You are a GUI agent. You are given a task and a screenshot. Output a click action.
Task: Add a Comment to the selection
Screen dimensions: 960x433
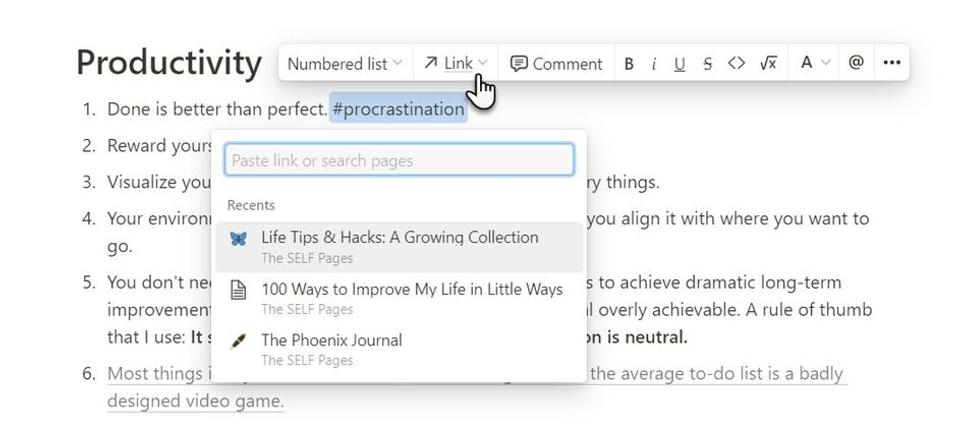556,64
